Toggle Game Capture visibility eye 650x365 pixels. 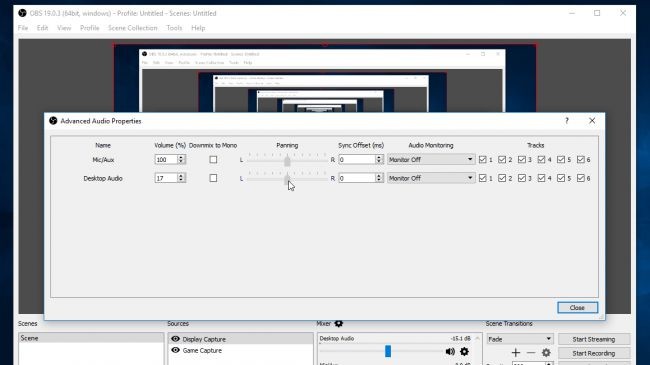coord(175,350)
